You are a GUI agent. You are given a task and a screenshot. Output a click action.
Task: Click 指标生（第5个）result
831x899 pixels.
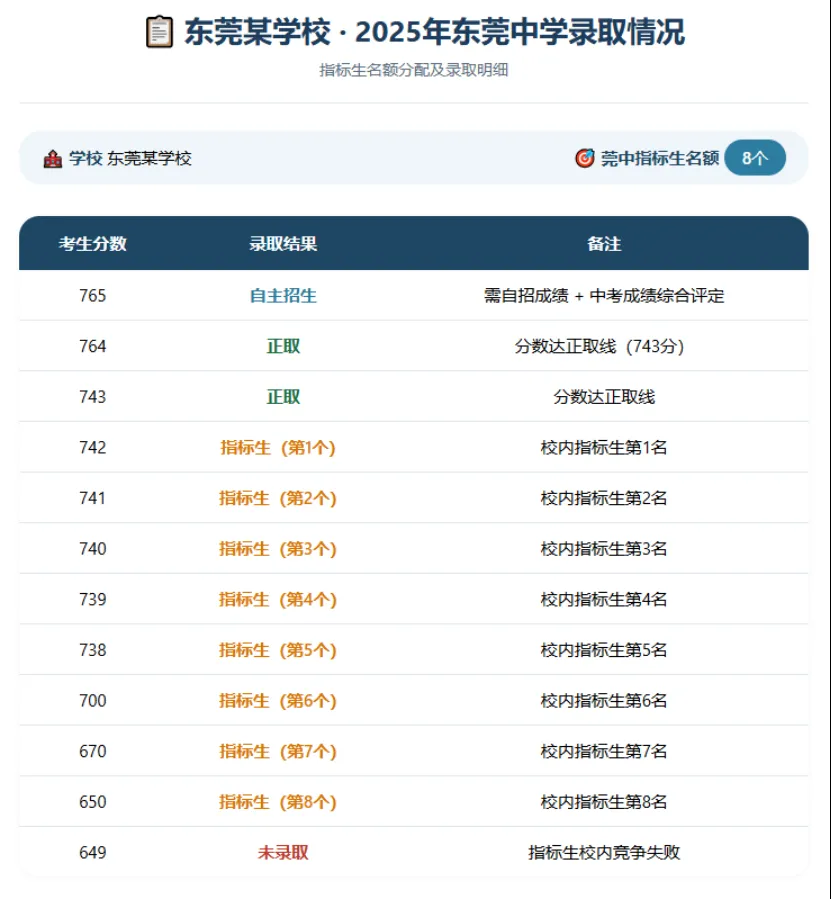(278, 650)
